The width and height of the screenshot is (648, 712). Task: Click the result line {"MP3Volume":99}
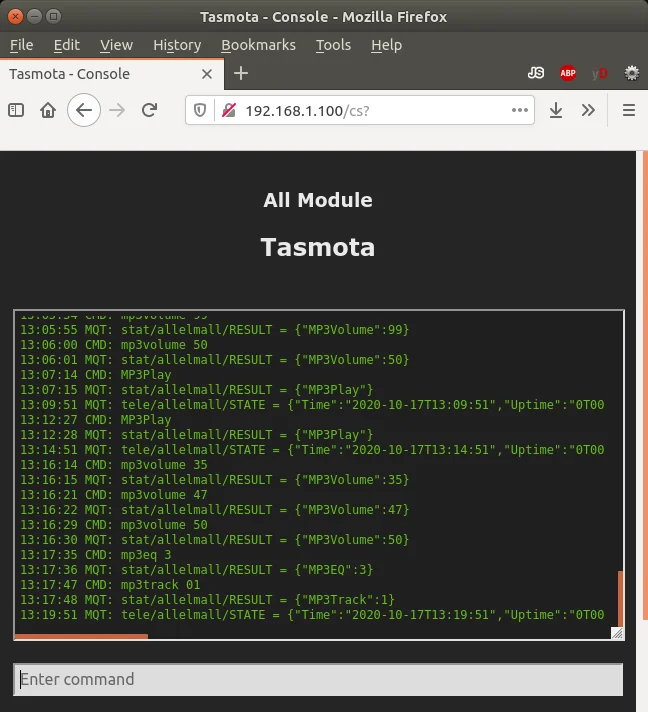pyautogui.click(x=215, y=330)
